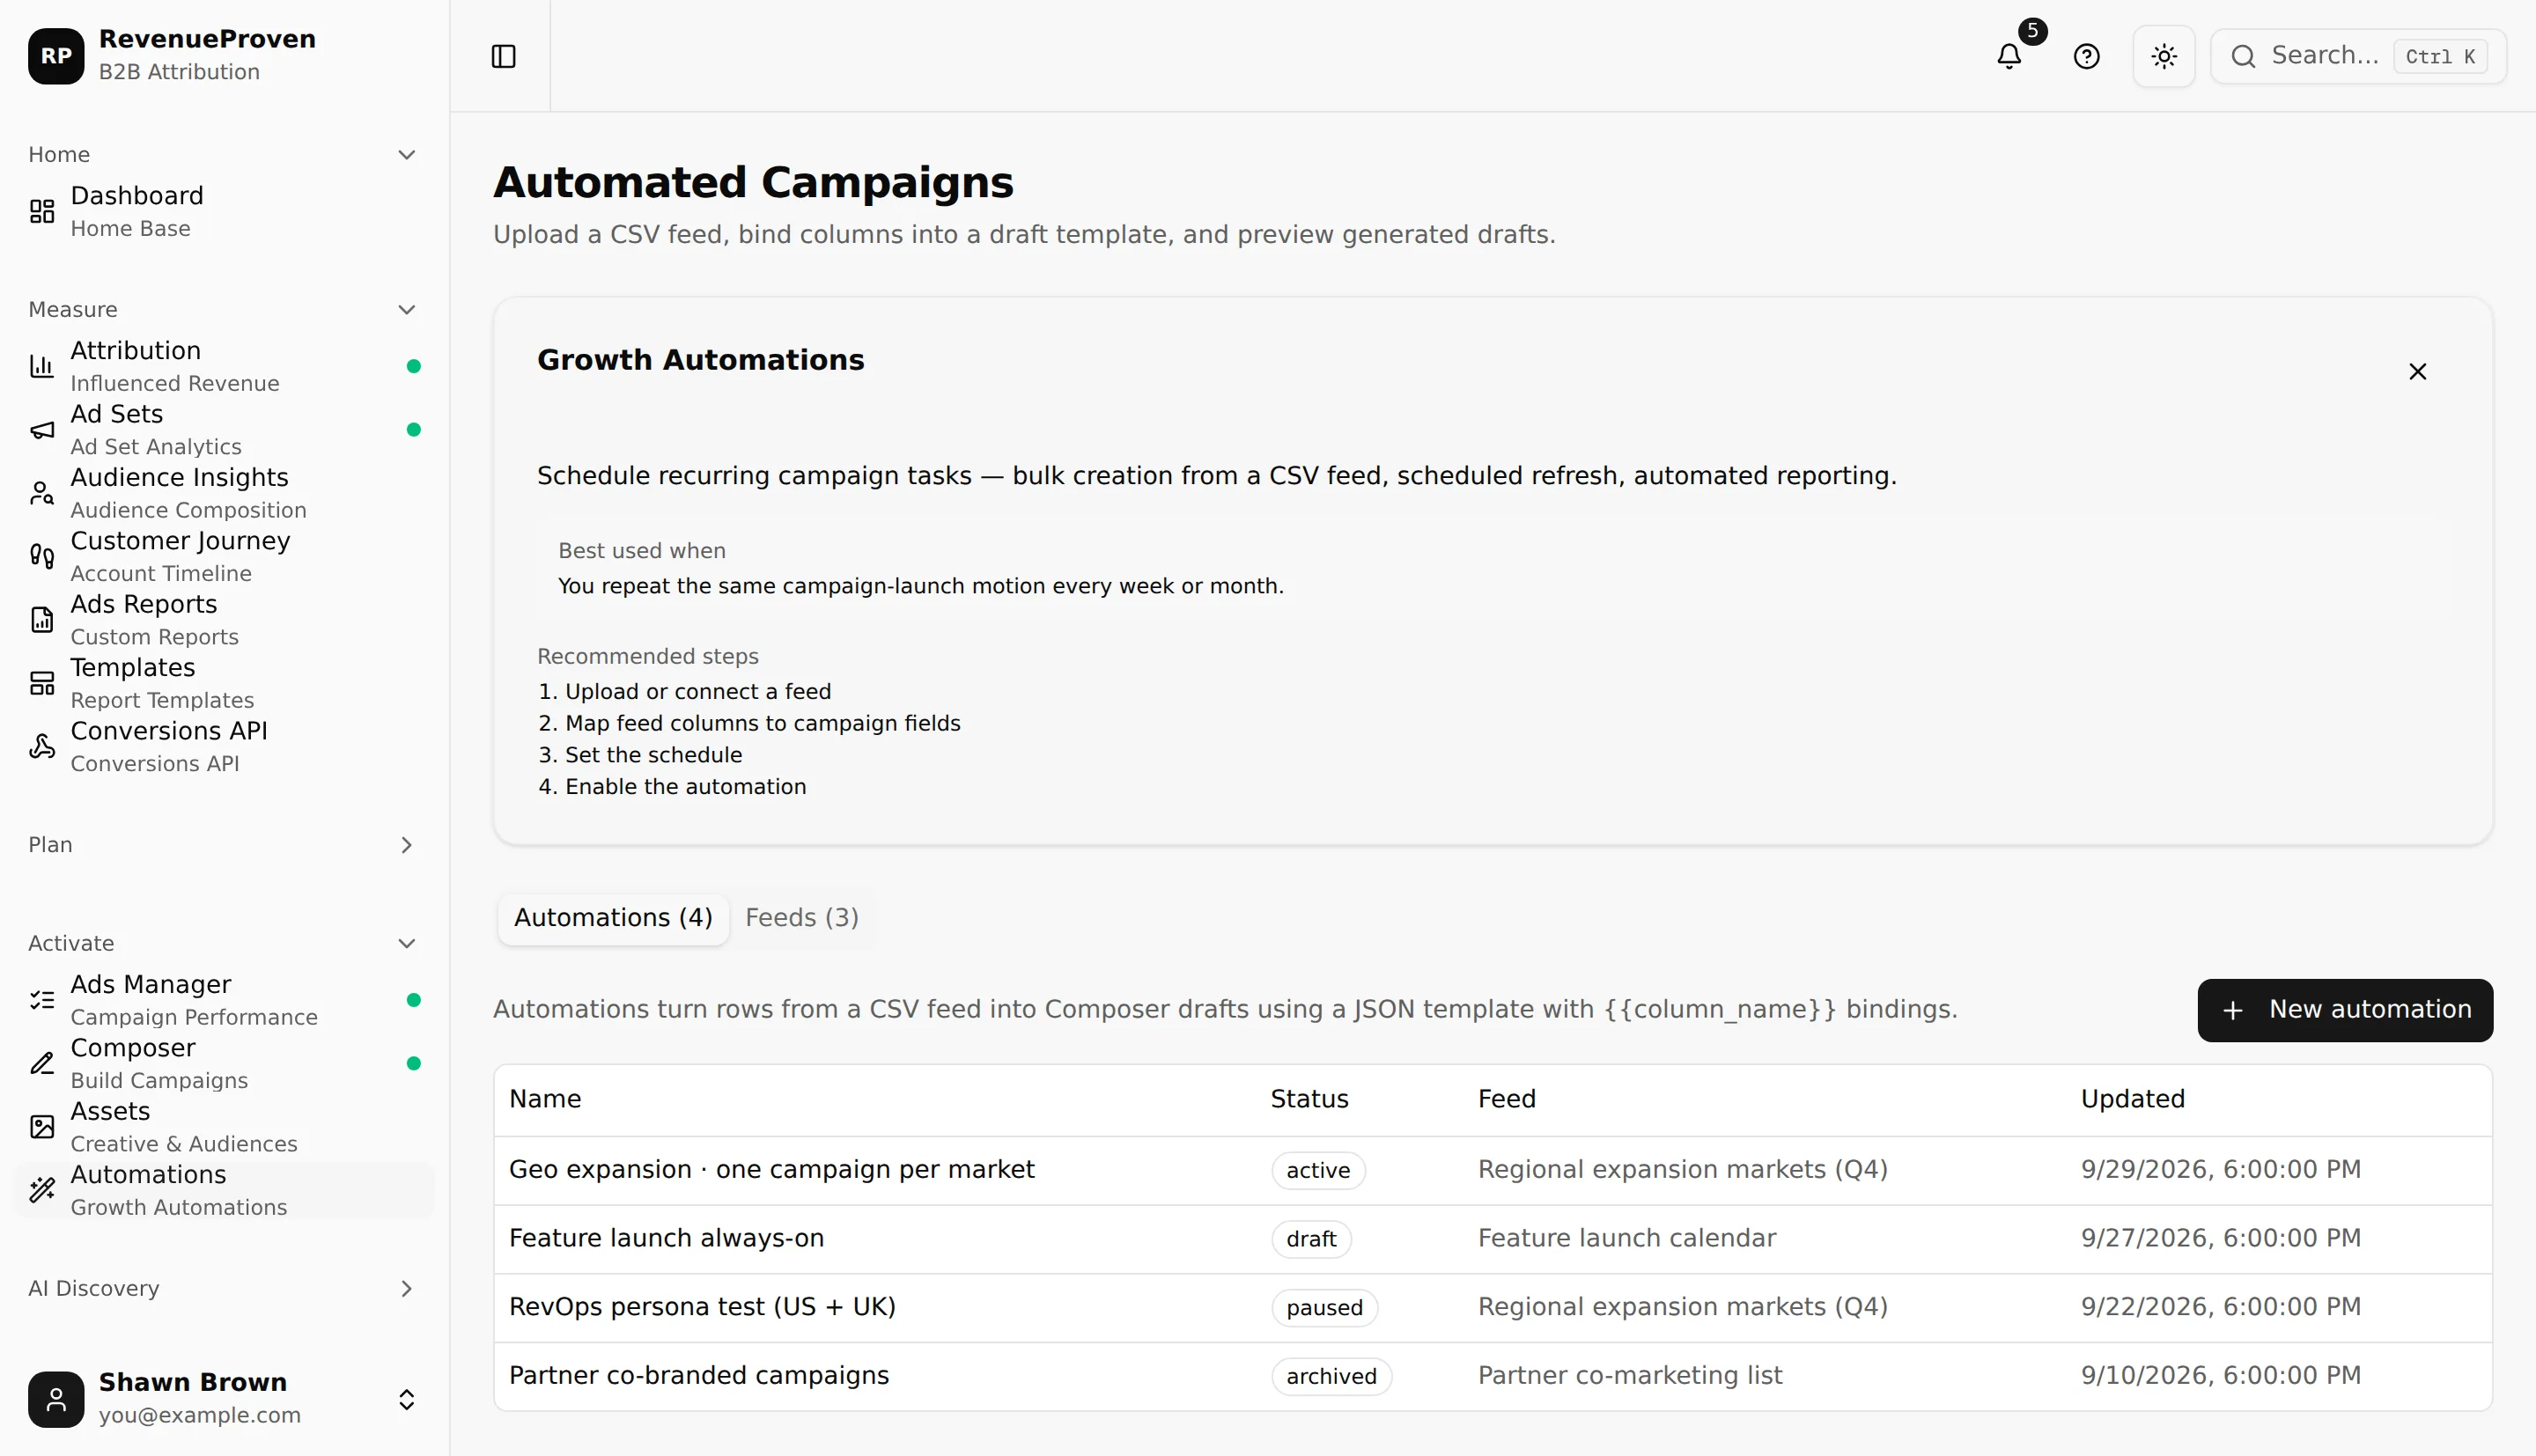Click the 'paused' status badge

[1324, 1307]
